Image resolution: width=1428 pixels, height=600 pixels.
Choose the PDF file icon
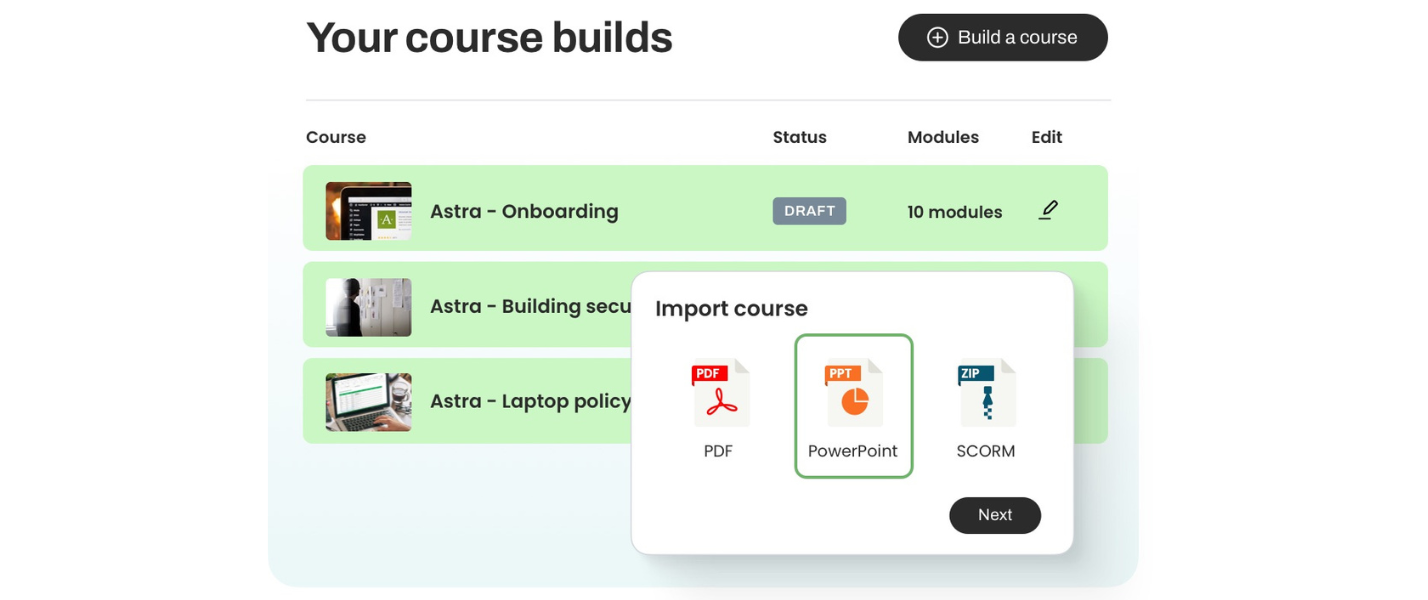point(720,393)
